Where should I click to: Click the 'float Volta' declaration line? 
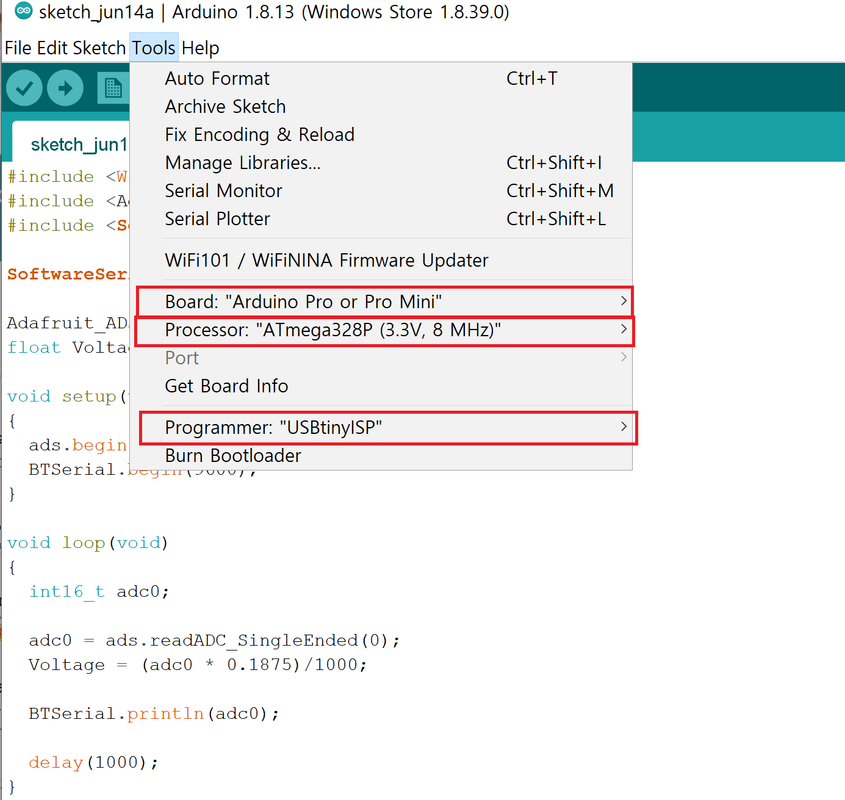click(x=67, y=348)
